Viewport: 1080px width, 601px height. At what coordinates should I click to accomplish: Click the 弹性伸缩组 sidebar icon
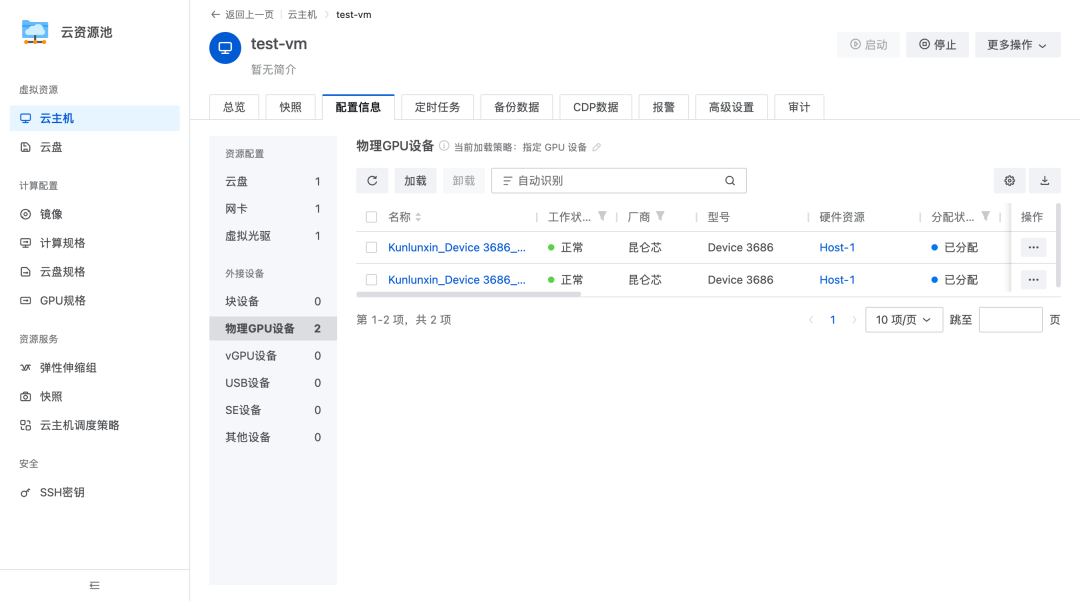[x=23, y=367]
